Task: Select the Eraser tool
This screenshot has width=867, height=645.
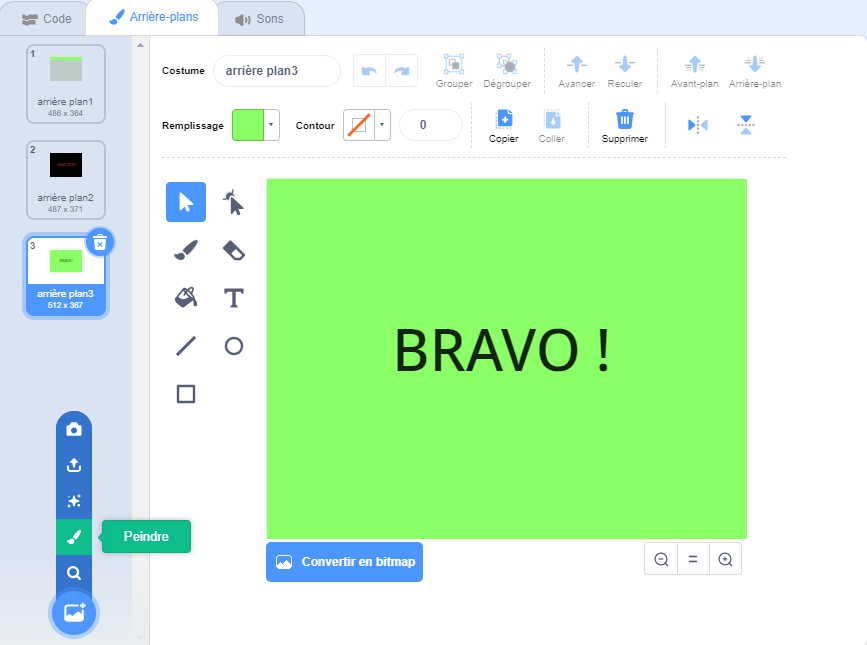Action: pyautogui.click(x=233, y=250)
